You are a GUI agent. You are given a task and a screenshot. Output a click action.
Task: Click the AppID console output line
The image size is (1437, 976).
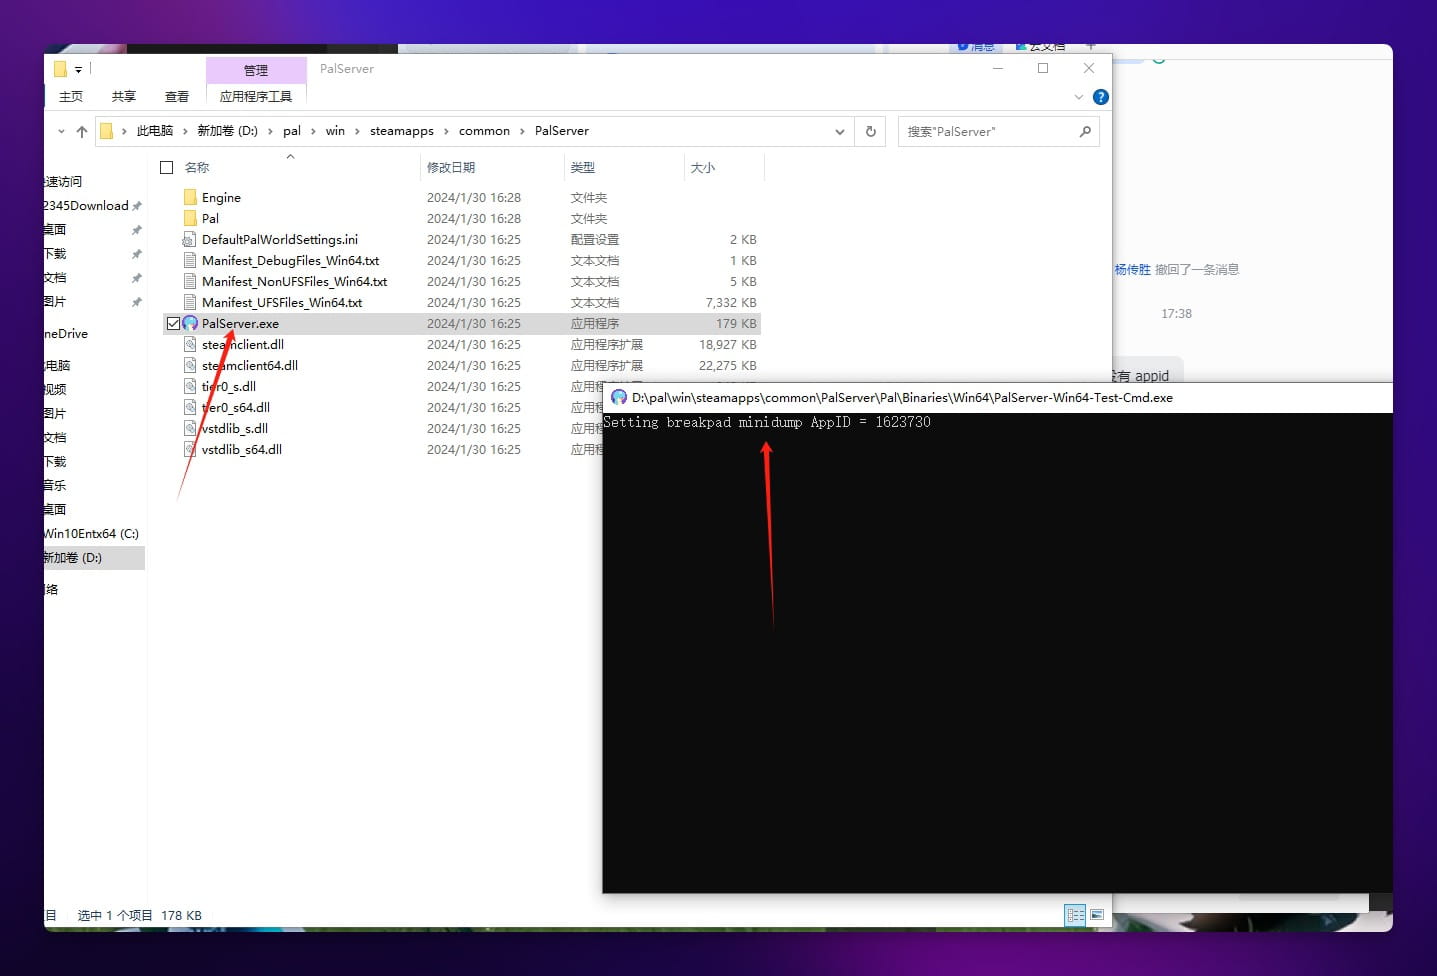point(767,422)
